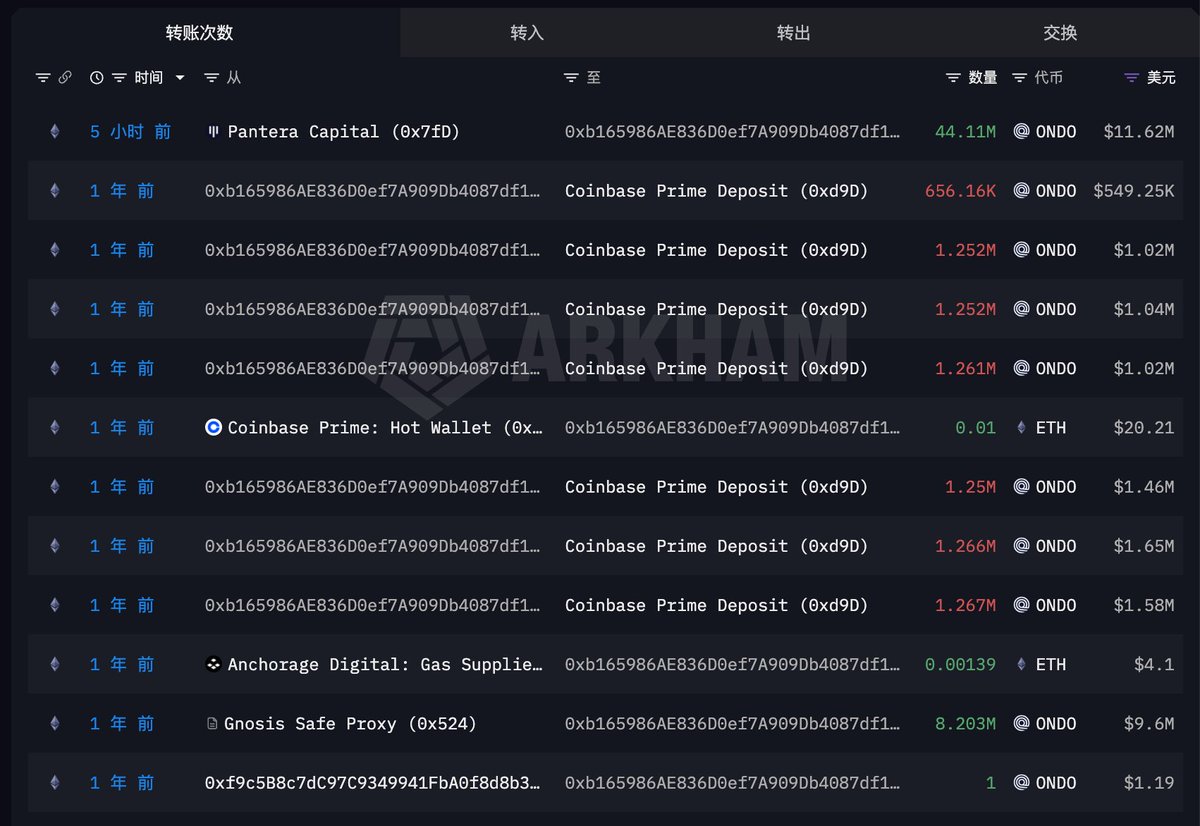Open the 美元 column filter
This screenshot has width=1200, height=826.
[1131, 77]
